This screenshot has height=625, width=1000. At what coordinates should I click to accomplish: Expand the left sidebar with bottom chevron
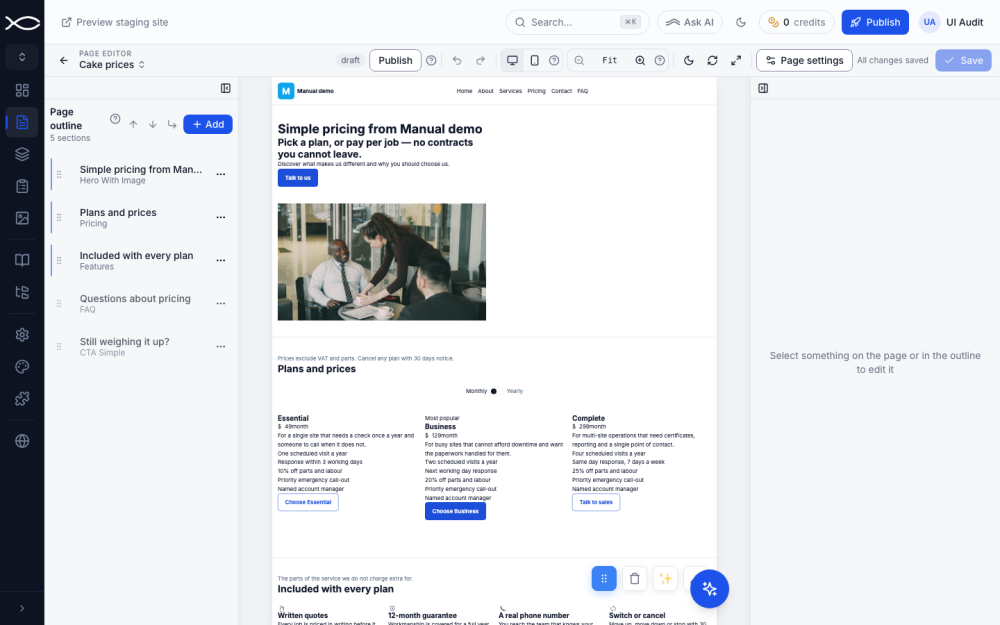pos(22,608)
